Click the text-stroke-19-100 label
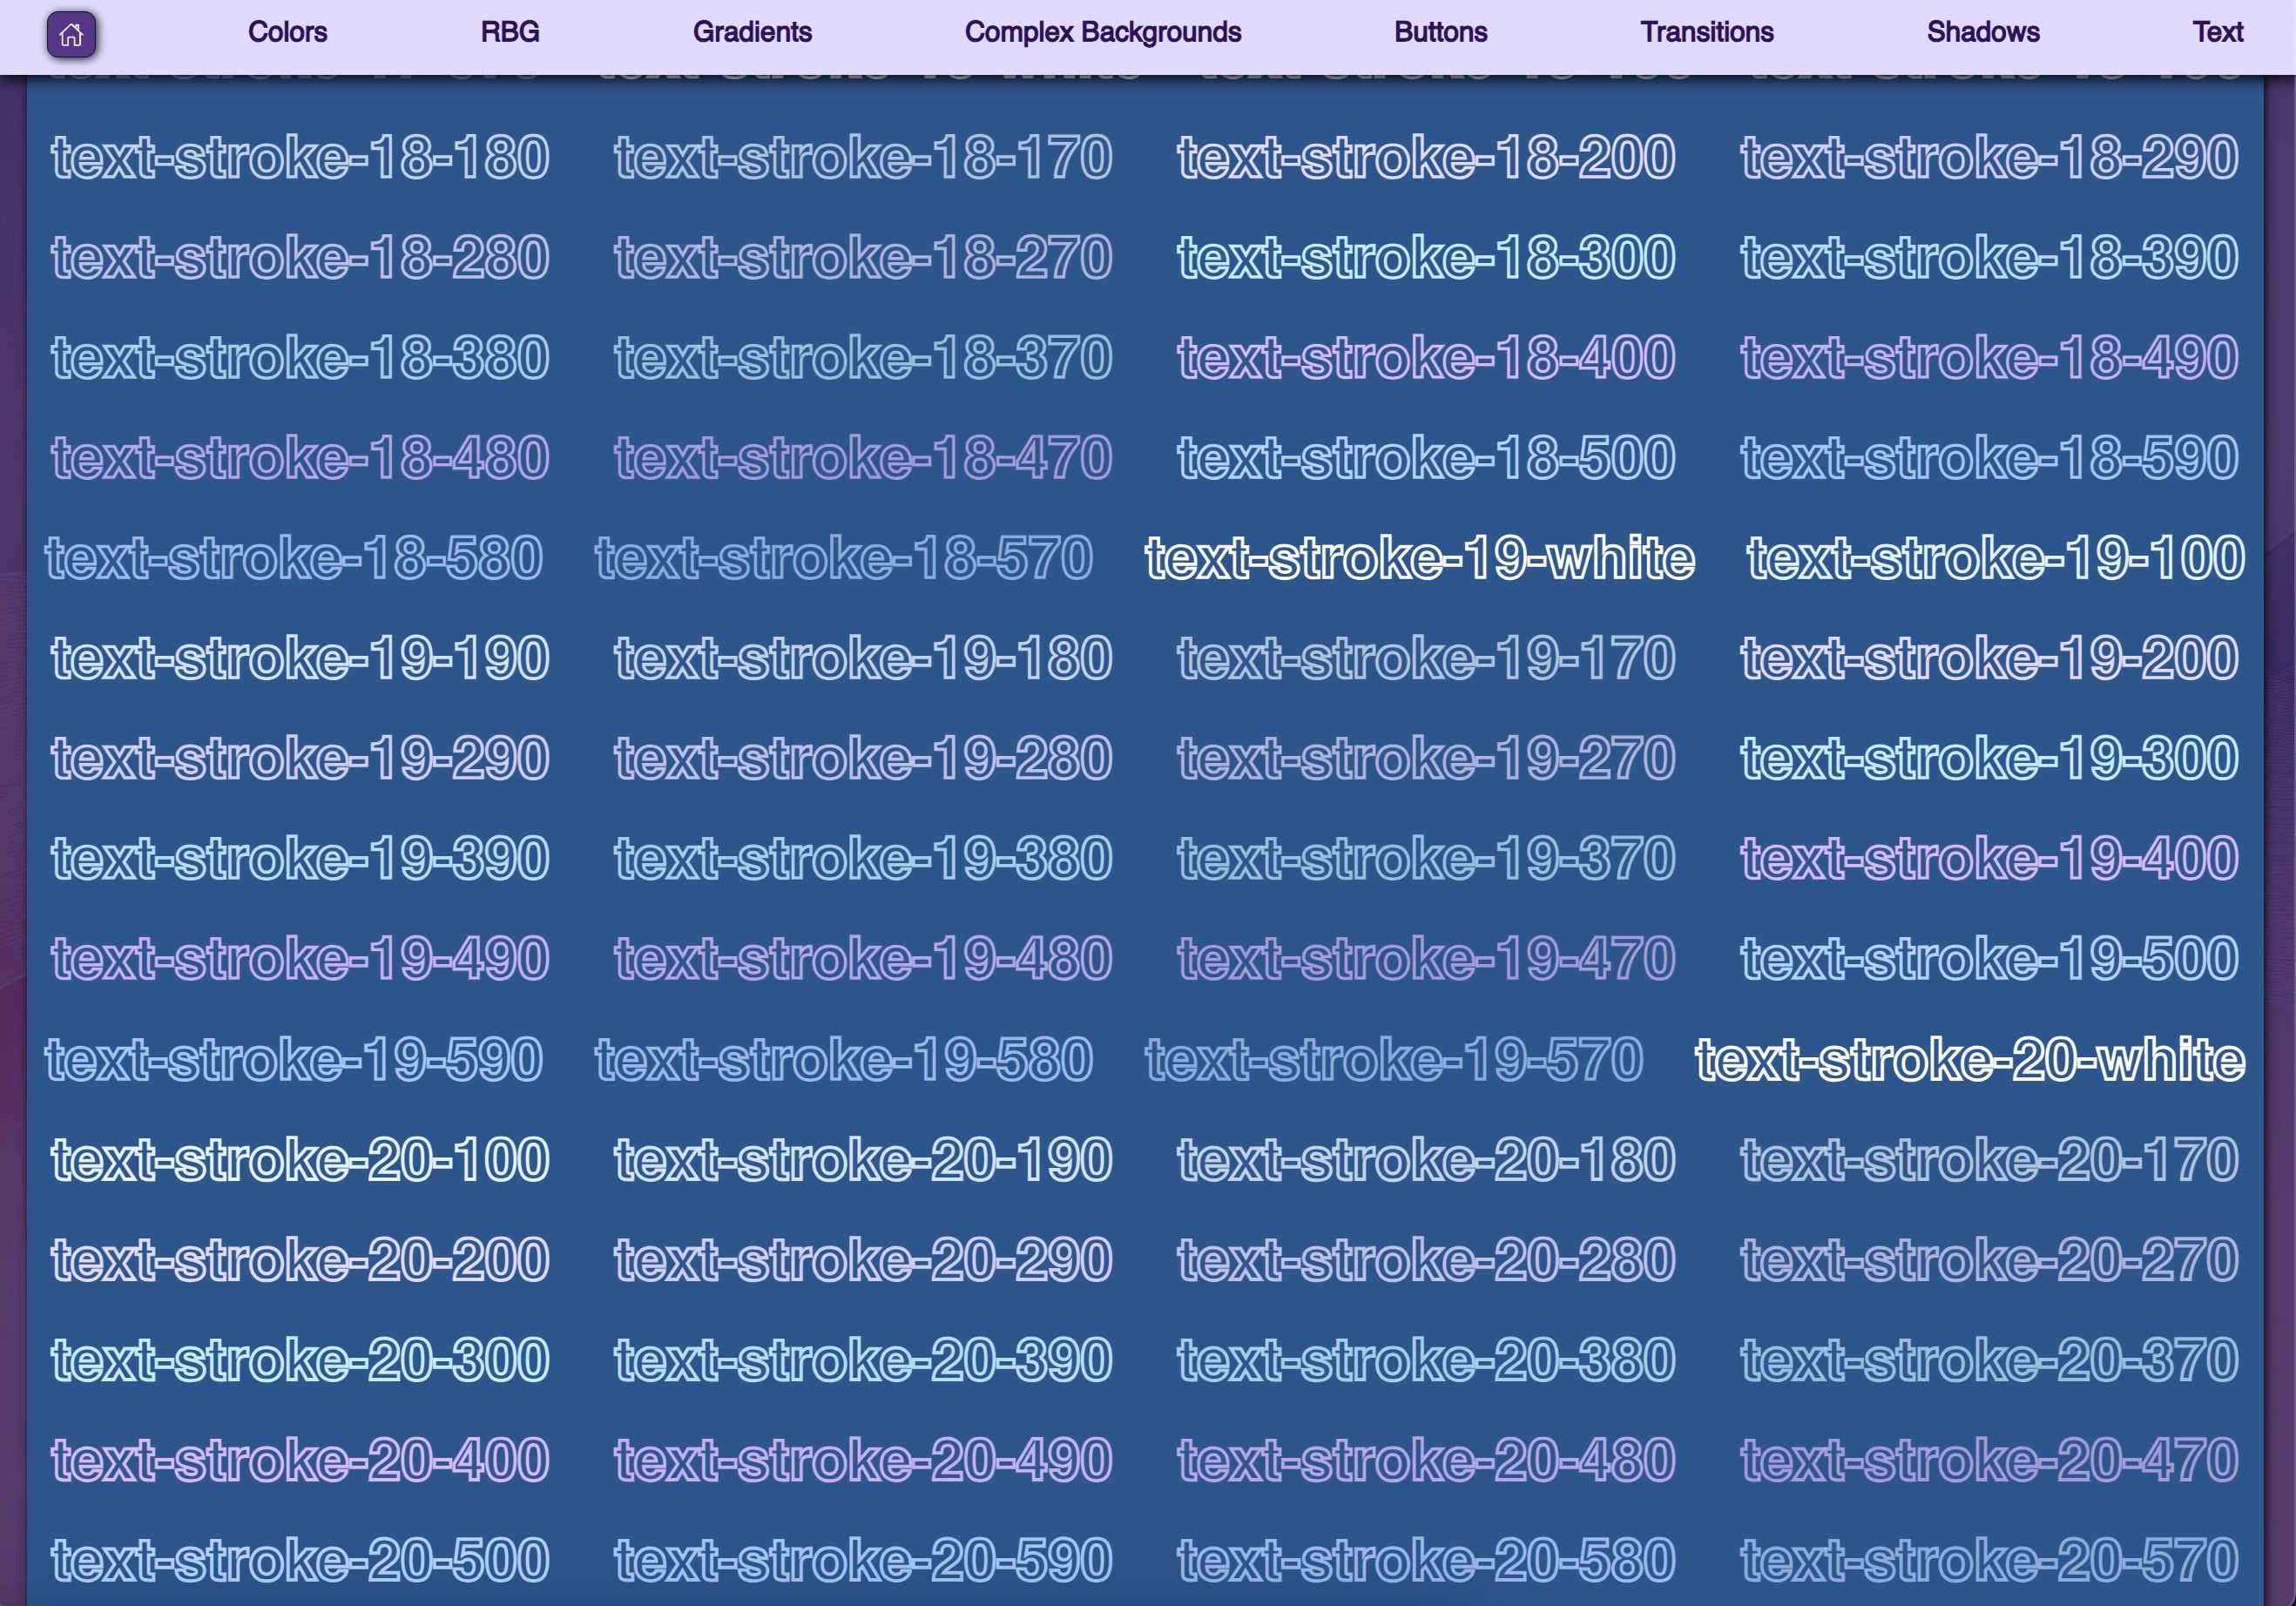Image resolution: width=2296 pixels, height=1606 pixels. [1995, 558]
